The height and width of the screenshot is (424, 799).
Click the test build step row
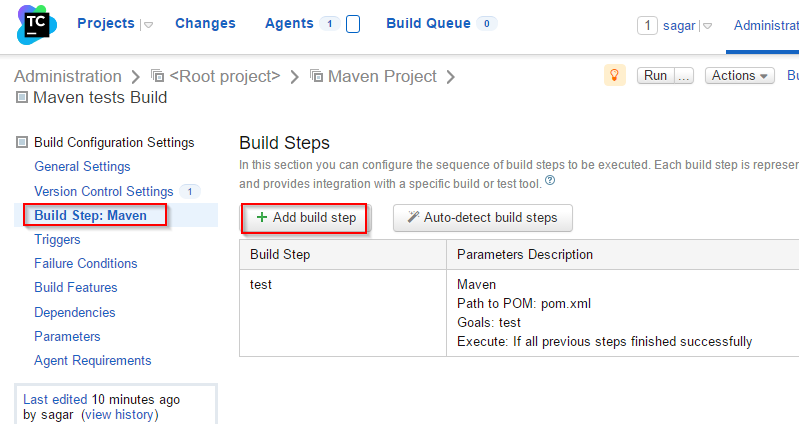[x=262, y=285]
